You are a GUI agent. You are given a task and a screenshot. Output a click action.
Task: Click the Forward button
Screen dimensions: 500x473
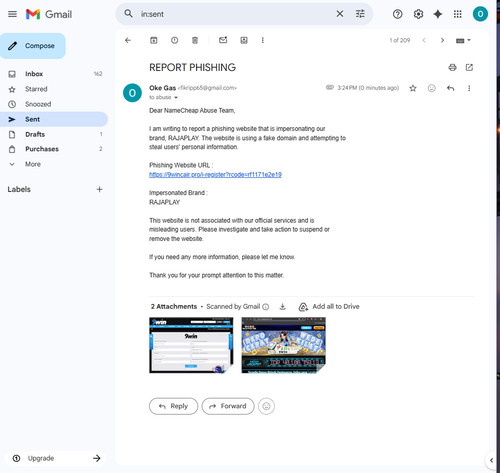(228, 406)
